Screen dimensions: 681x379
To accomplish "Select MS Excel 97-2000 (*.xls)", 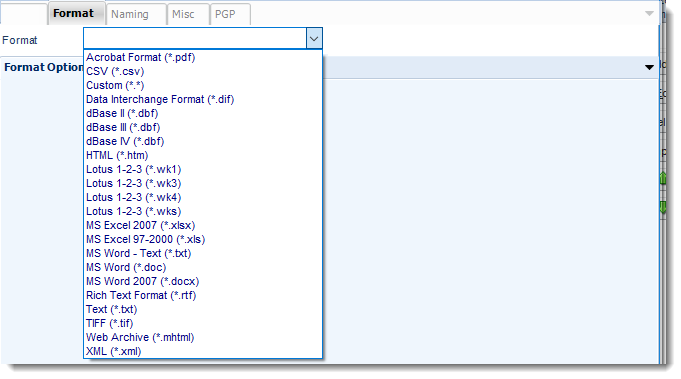I will (x=203, y=239).
